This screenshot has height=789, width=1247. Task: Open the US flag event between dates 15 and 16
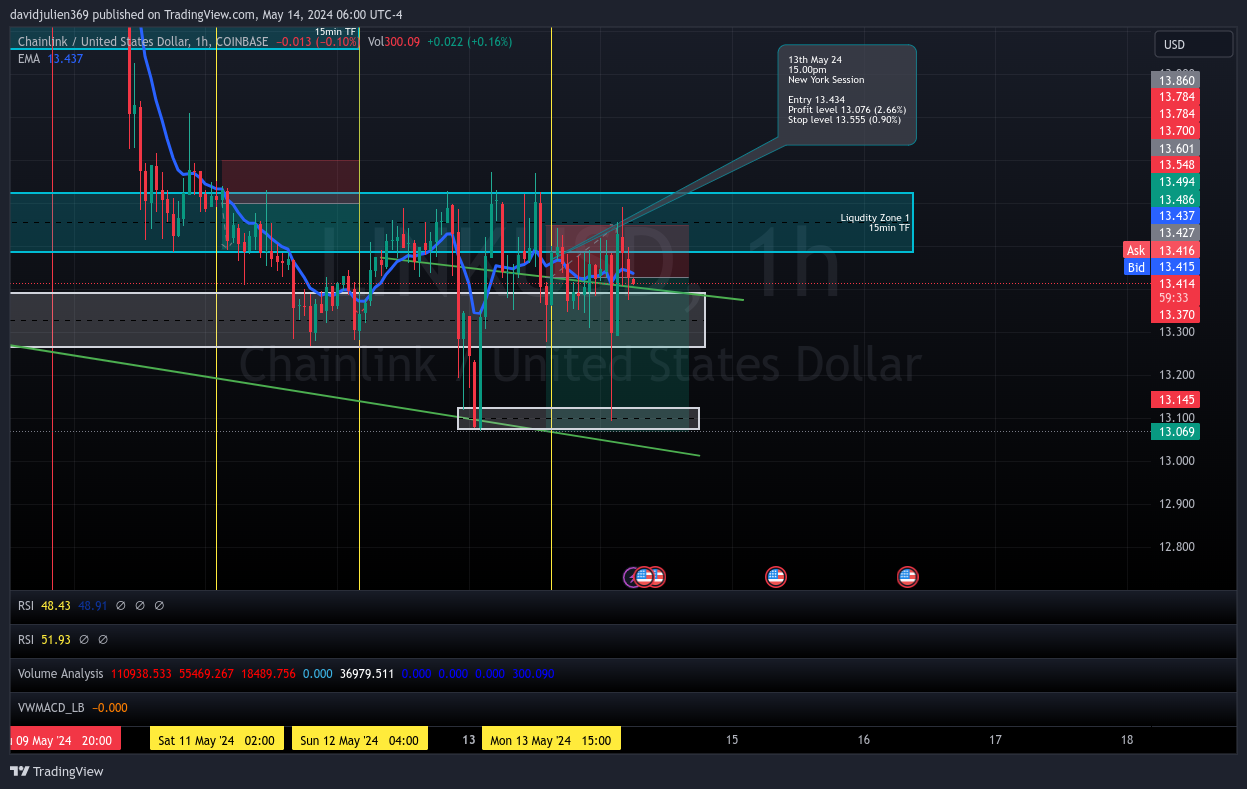(775, 576)
